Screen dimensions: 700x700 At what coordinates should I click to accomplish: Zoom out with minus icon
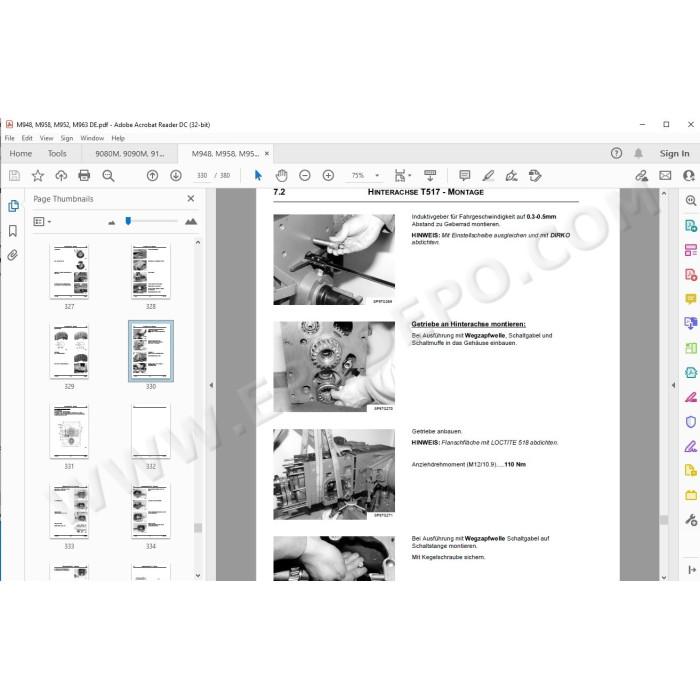pos(305,175)
